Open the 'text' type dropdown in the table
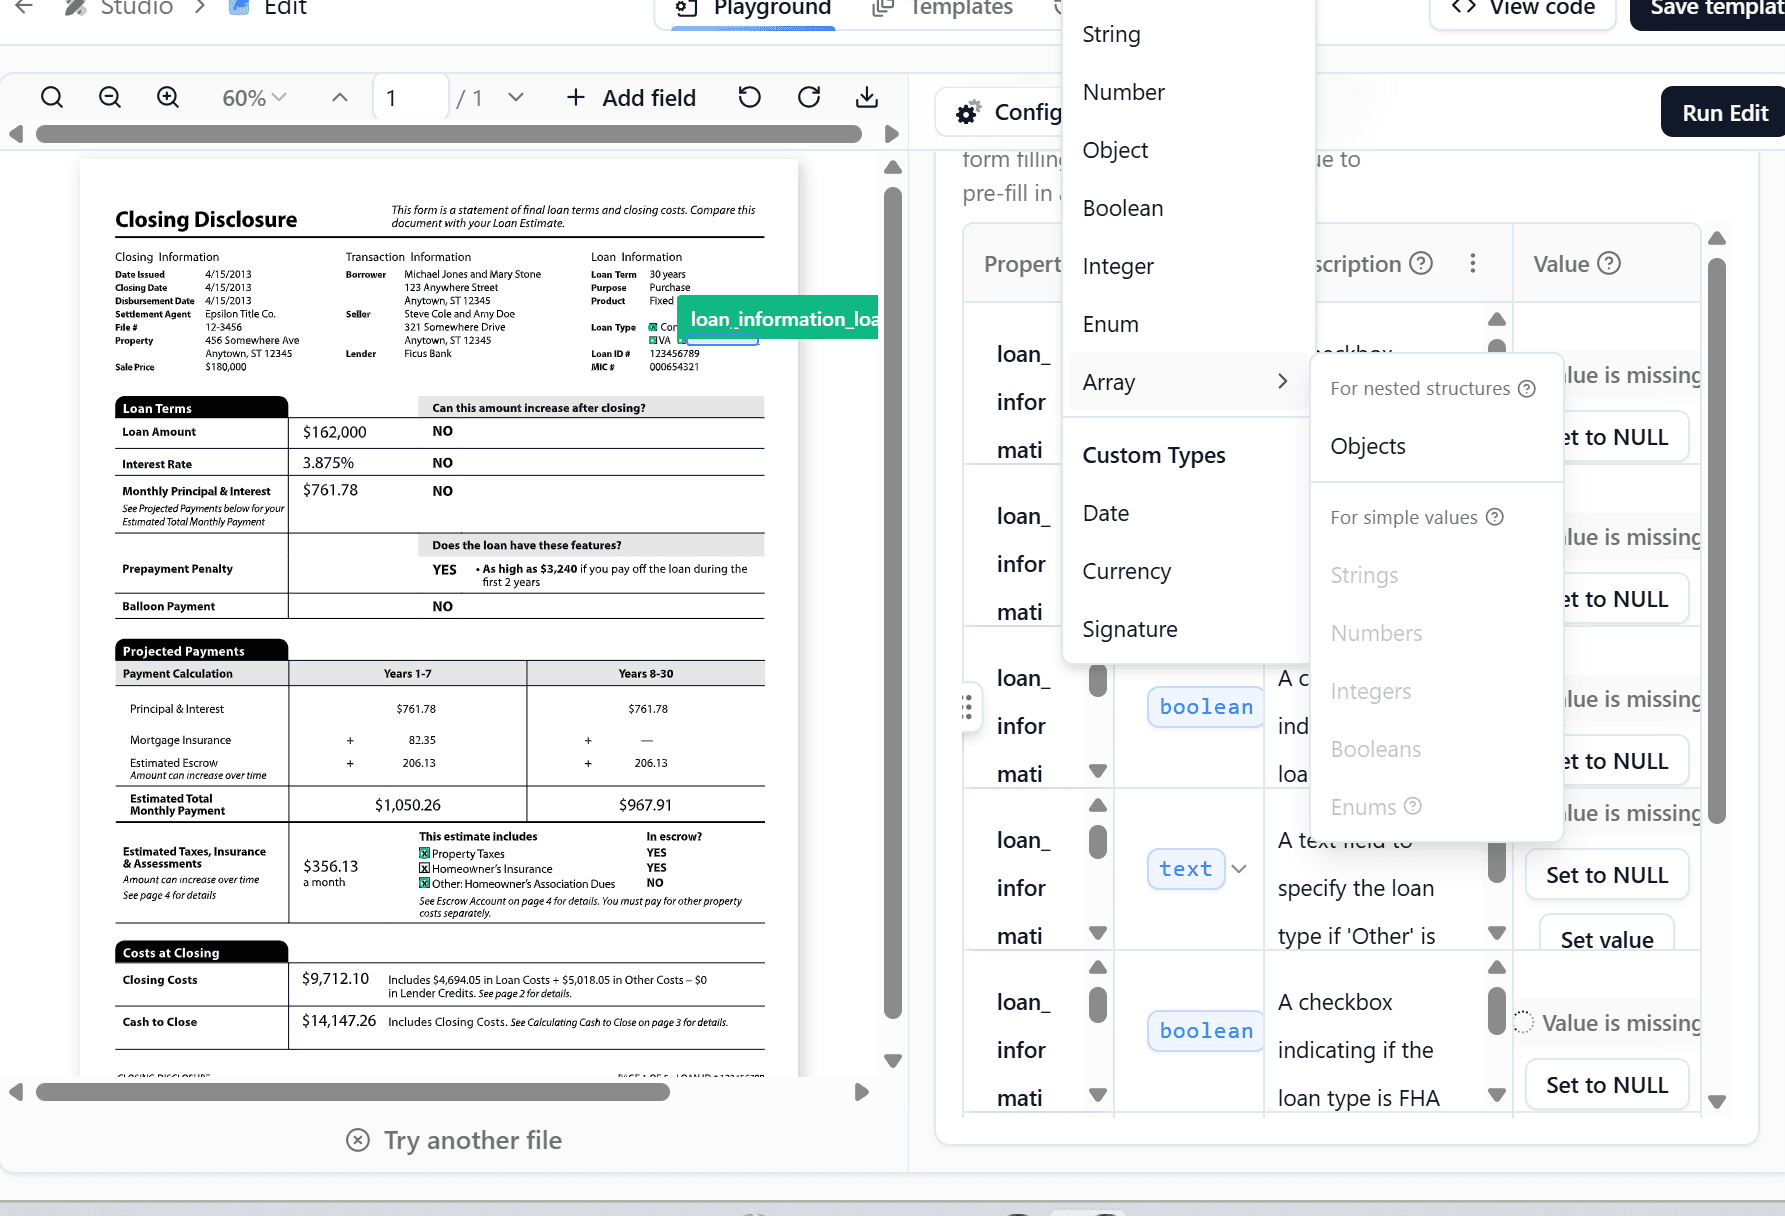Image resolution: width=1785 pixels, height=1216 pixels. (1240, 869)
